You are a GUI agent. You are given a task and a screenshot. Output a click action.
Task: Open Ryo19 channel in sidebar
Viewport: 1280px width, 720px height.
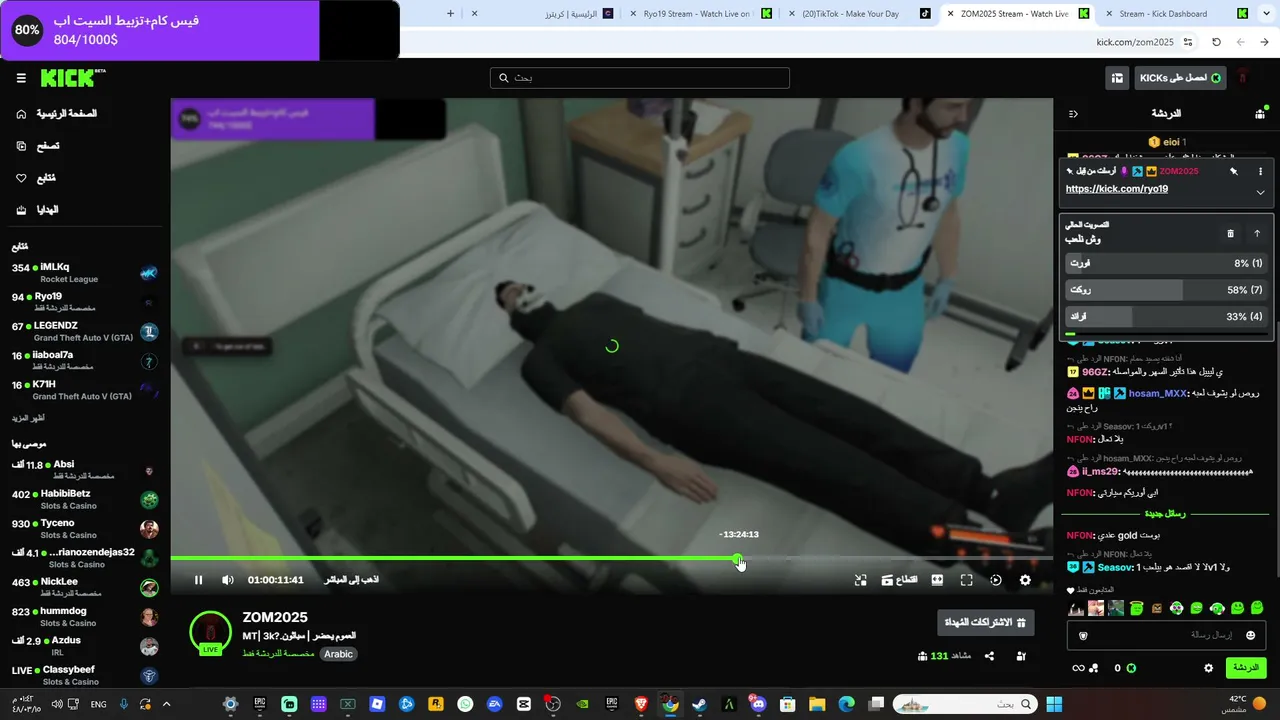tap(85, 302)
